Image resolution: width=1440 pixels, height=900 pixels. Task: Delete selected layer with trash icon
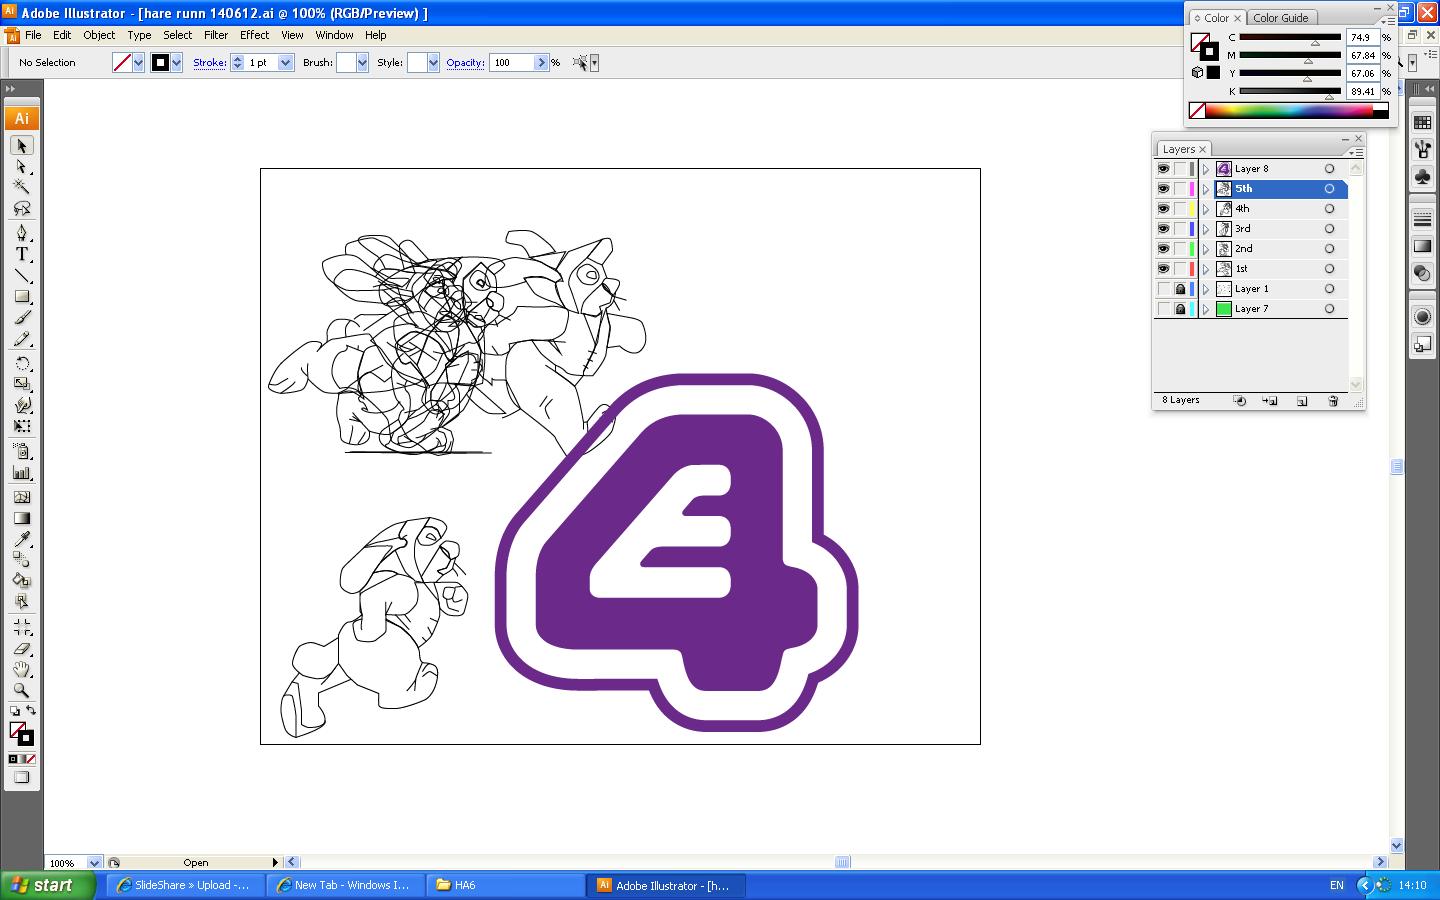click(x=1333, y=401)
